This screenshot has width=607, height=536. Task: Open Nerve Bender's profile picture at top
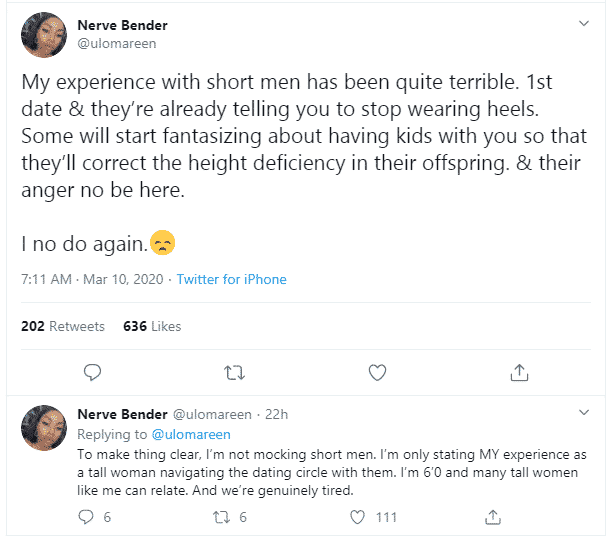[x=45, y=34]
